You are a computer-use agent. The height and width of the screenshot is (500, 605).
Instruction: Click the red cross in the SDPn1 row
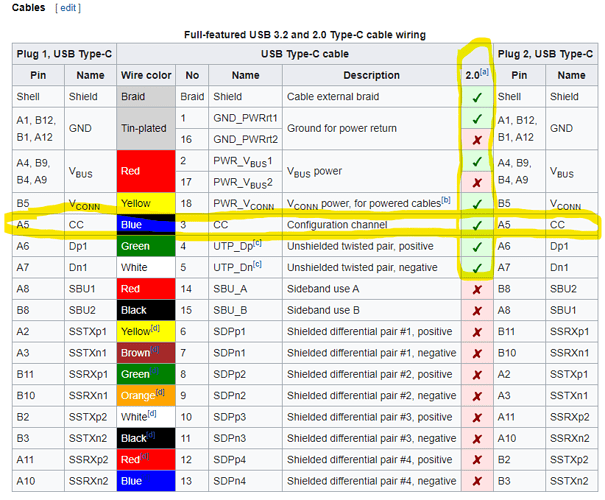(477, 353)
